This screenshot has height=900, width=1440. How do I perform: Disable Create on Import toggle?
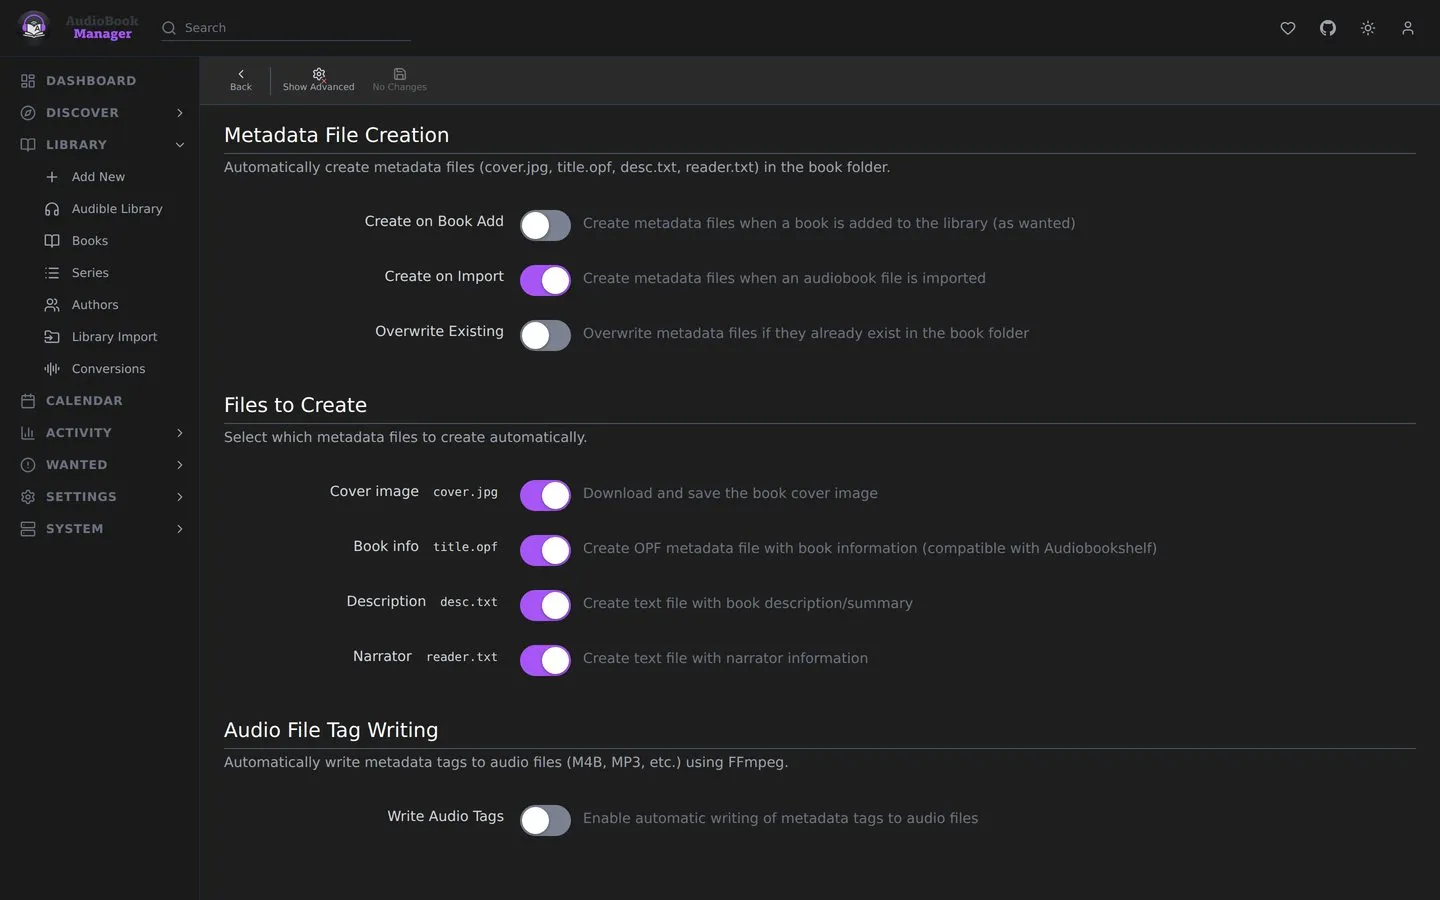click(x=545, y=280)
